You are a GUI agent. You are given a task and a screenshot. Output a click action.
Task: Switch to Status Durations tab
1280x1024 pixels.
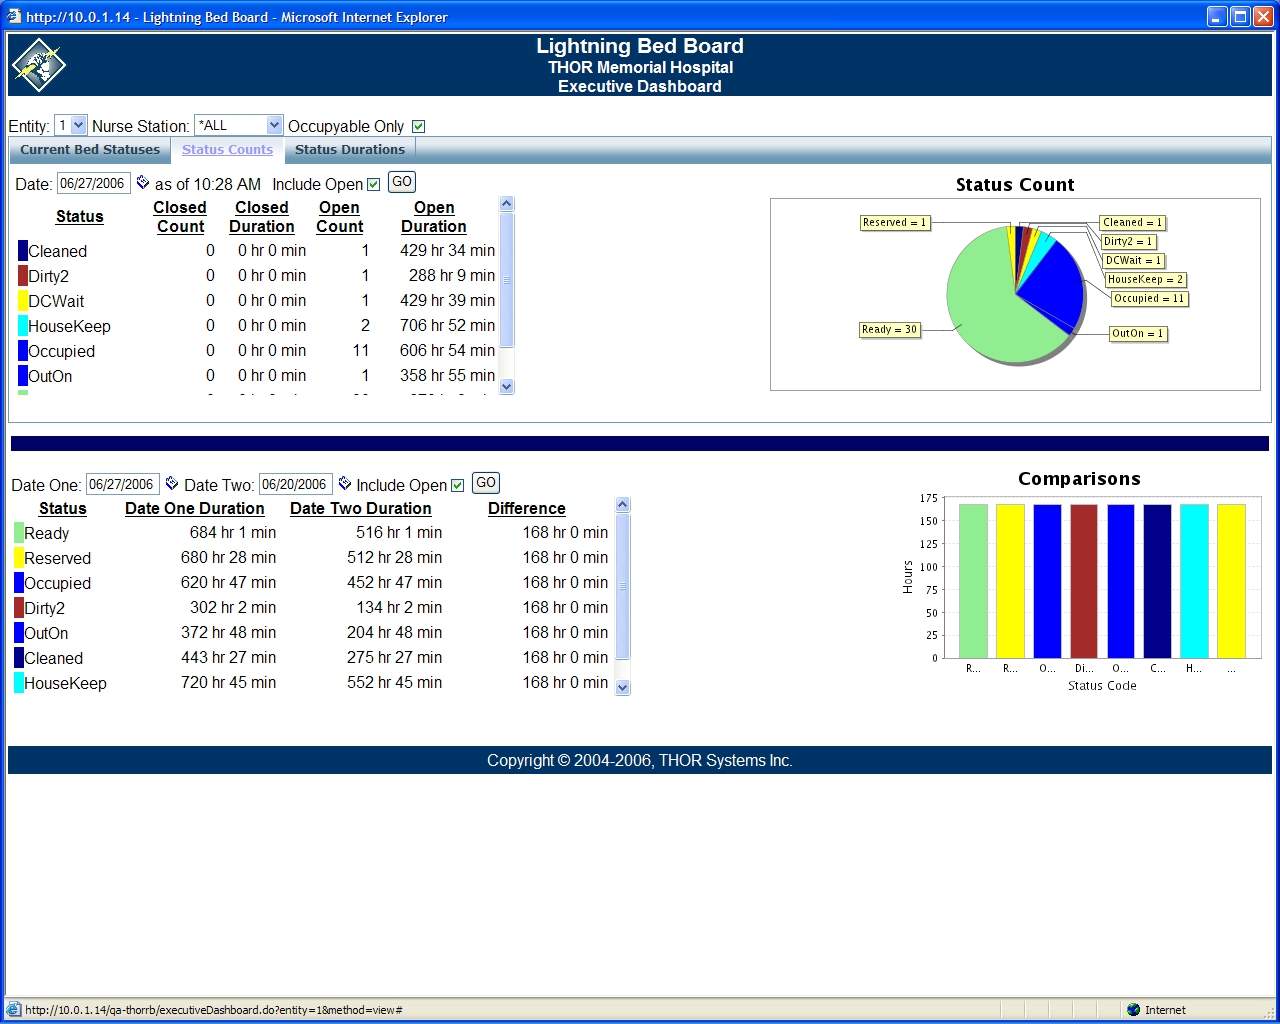[350, 150]
